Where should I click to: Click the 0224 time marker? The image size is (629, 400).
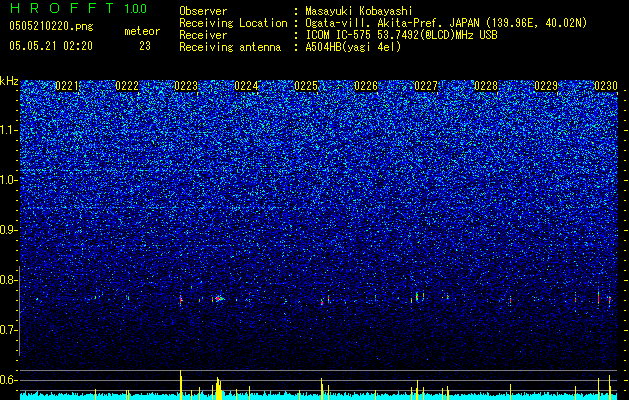246,86
